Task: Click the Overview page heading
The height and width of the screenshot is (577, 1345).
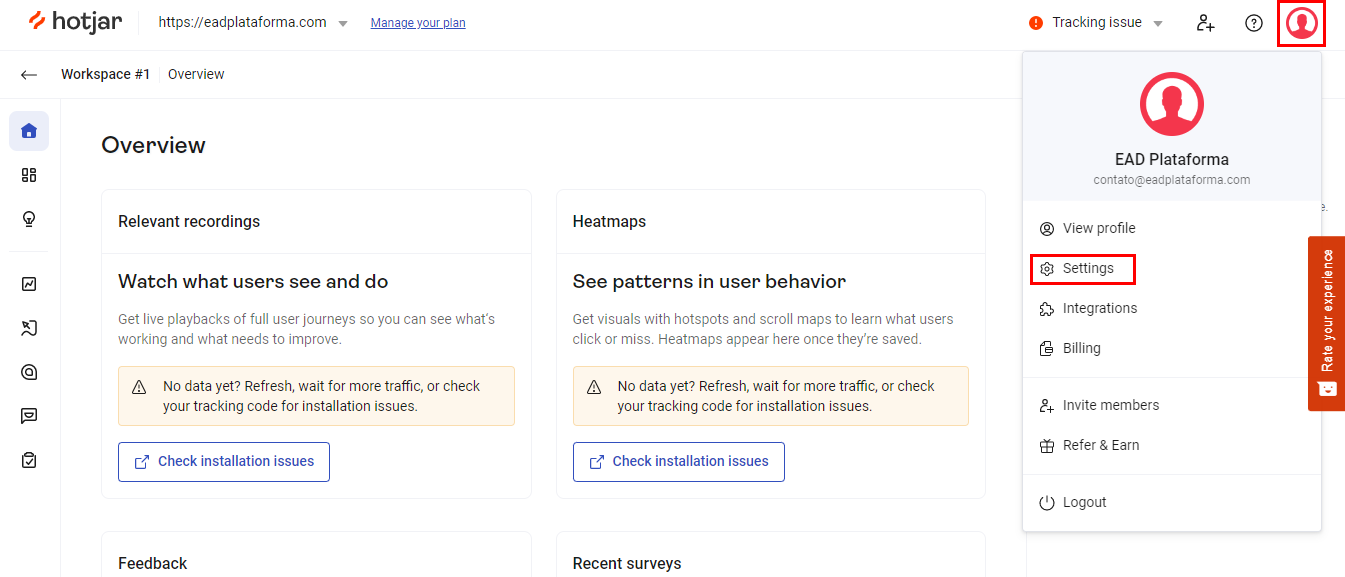Action: pyautogui.click(x=153, y=145)
